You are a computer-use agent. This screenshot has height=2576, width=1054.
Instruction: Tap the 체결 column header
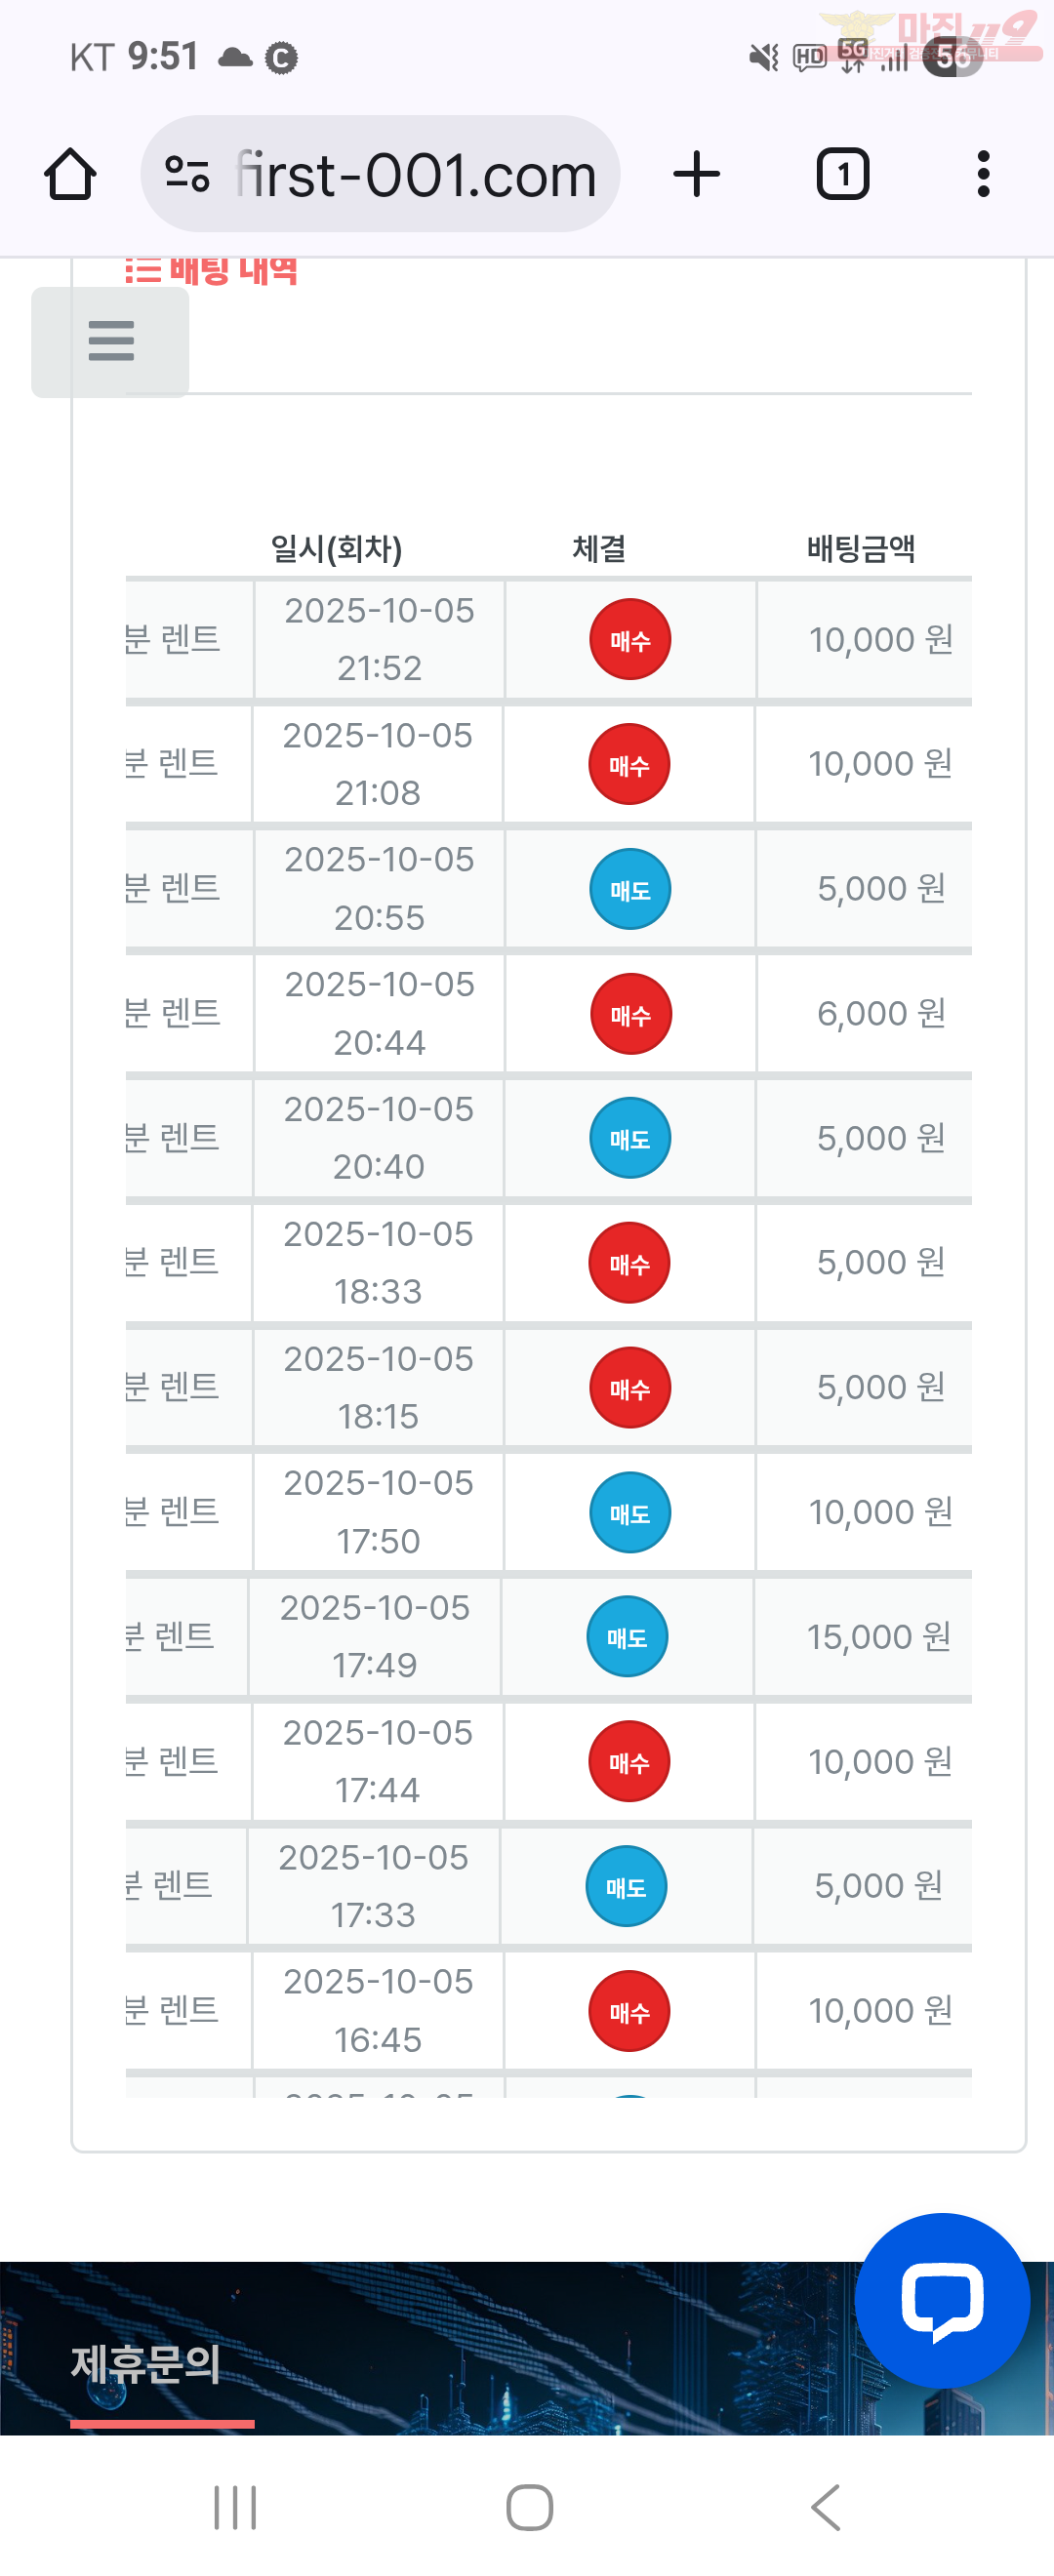599,549
